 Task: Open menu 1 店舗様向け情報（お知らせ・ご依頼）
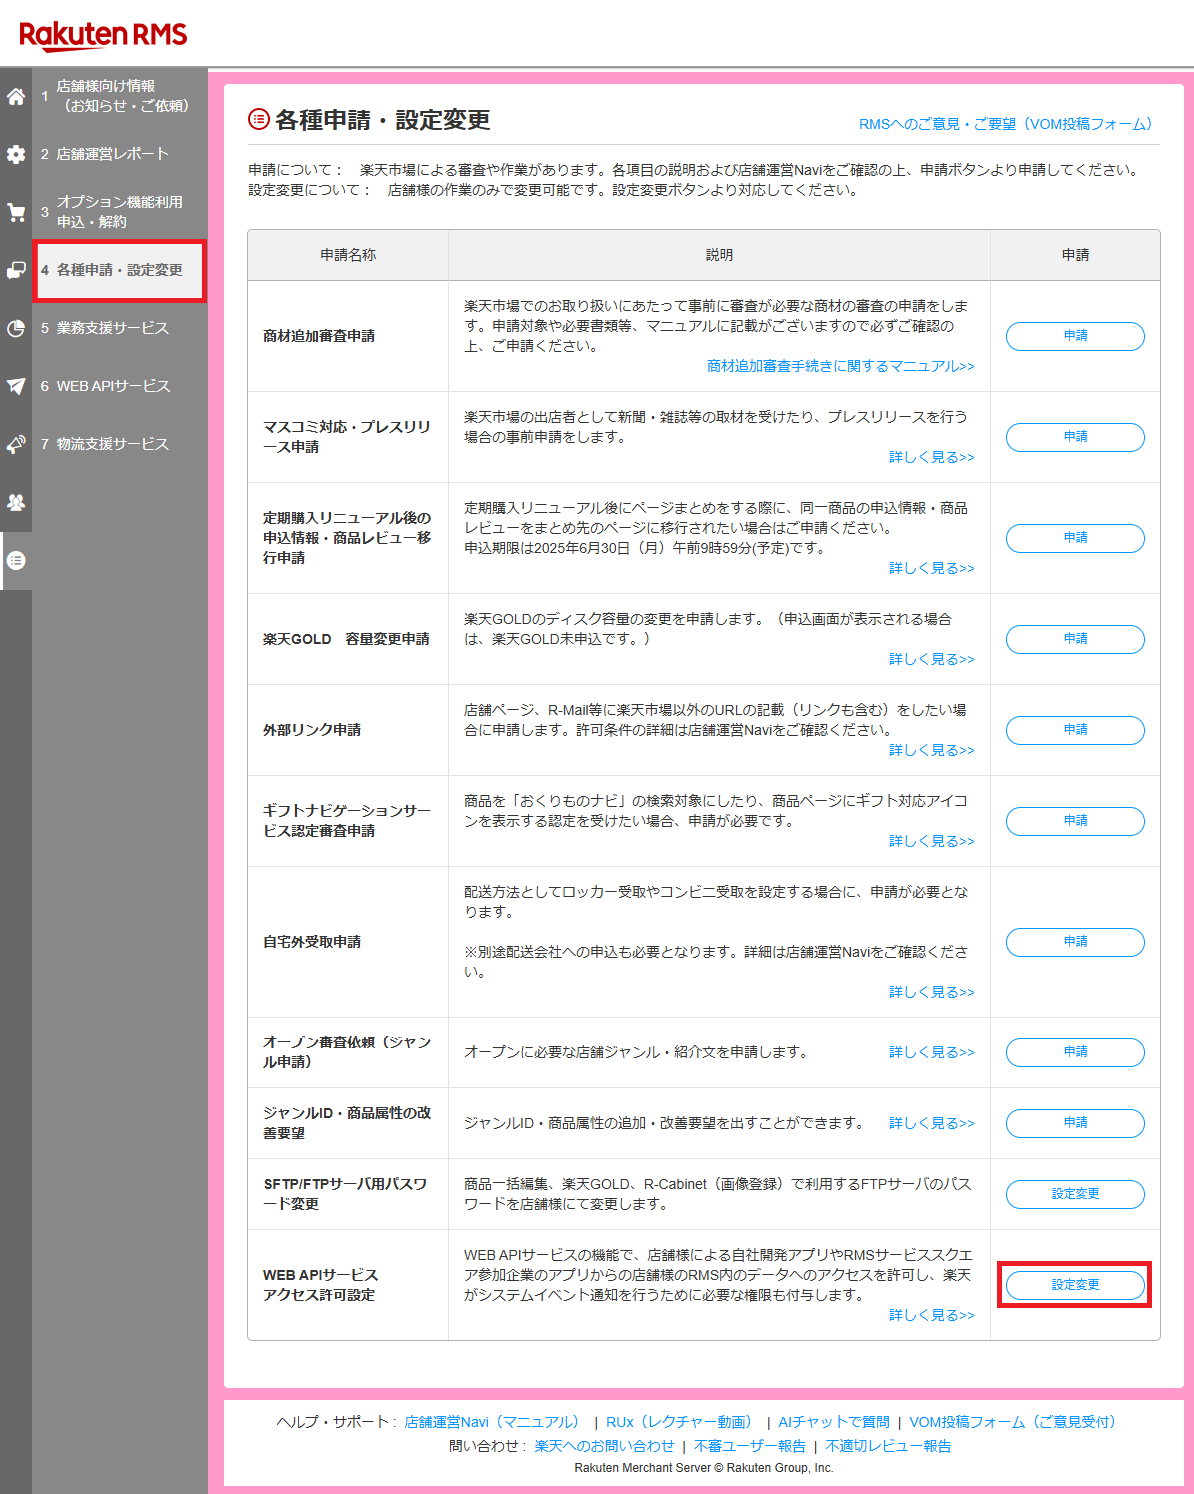click(120, 96)
